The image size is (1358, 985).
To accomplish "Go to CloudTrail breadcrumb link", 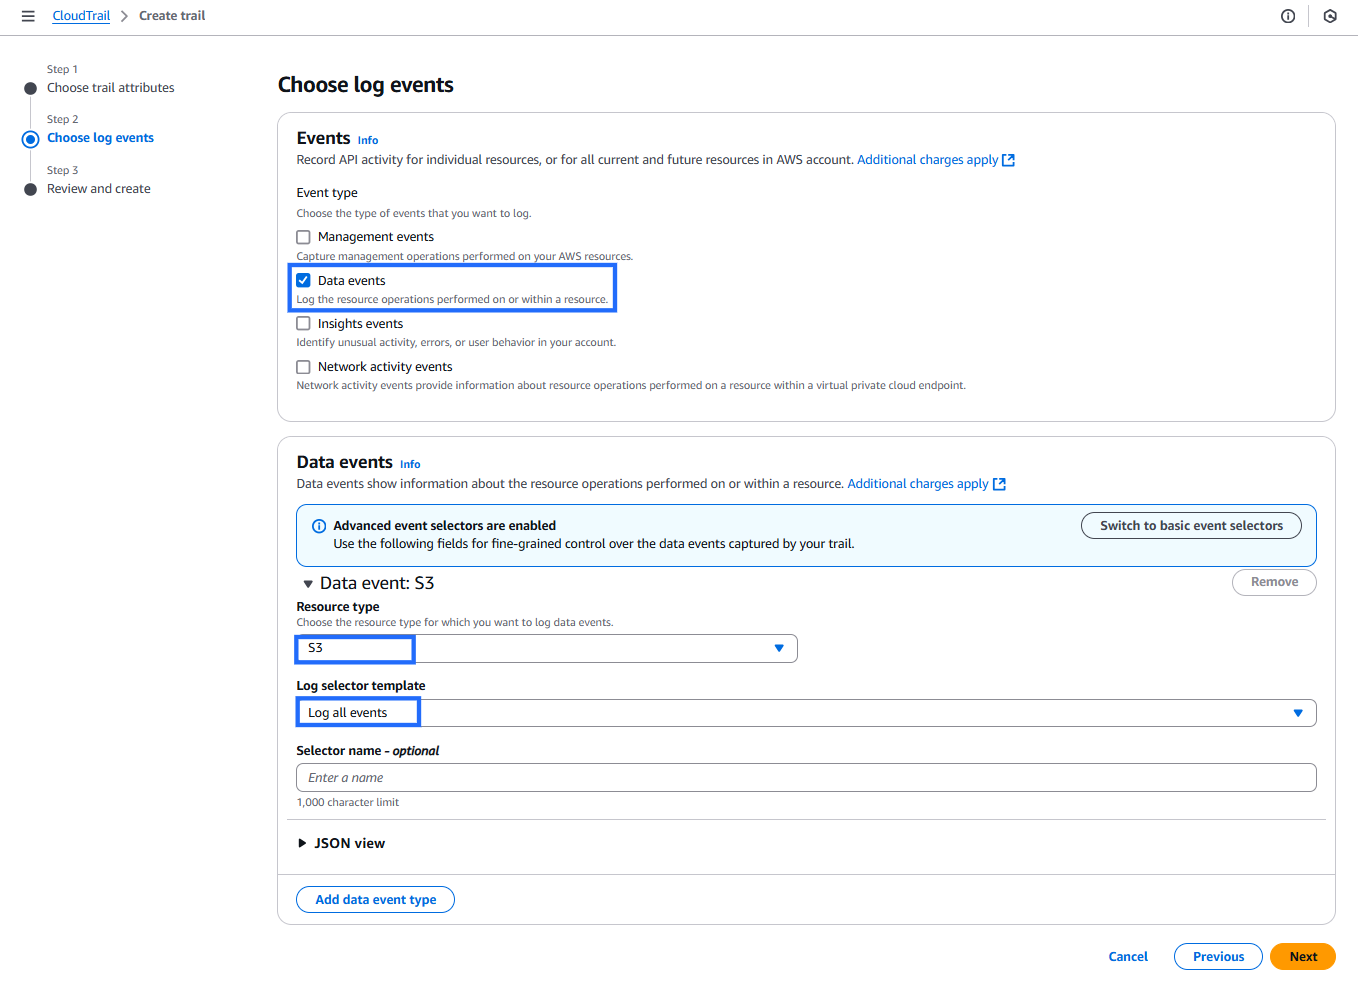I will pyautogui.click(x=81, y=16).
